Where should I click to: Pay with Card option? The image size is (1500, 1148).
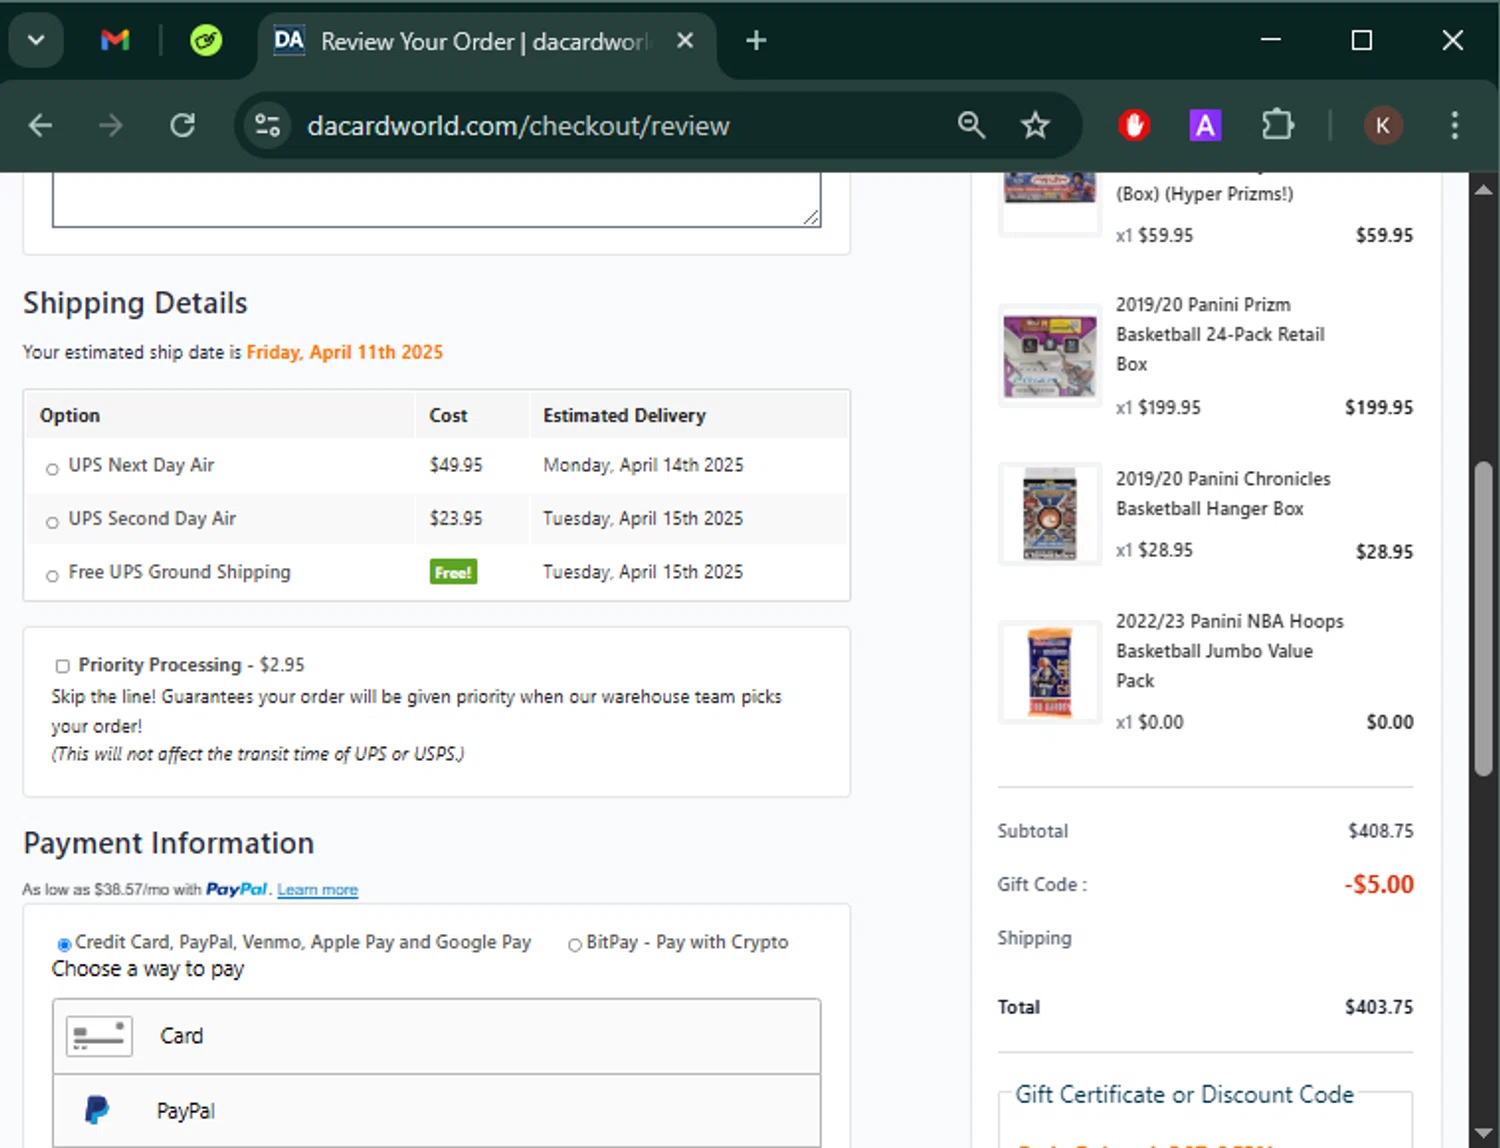pos(436,1036)
